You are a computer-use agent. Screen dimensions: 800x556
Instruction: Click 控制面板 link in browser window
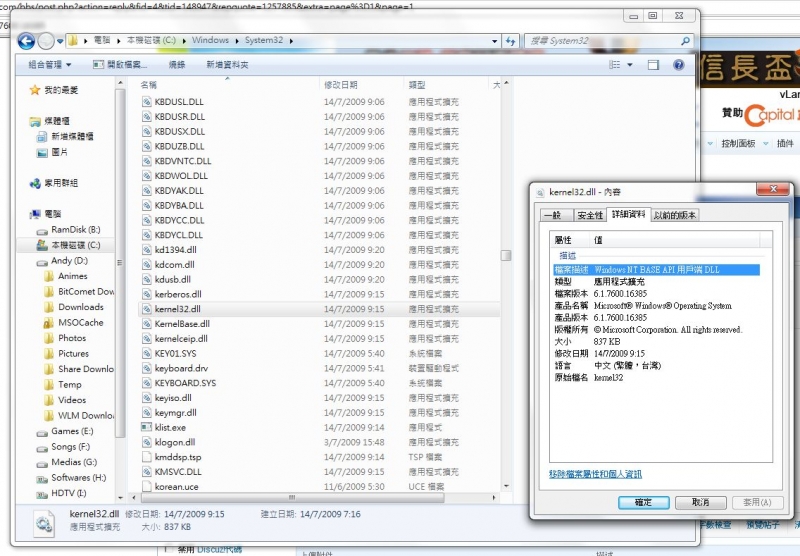tap(738, 143)
